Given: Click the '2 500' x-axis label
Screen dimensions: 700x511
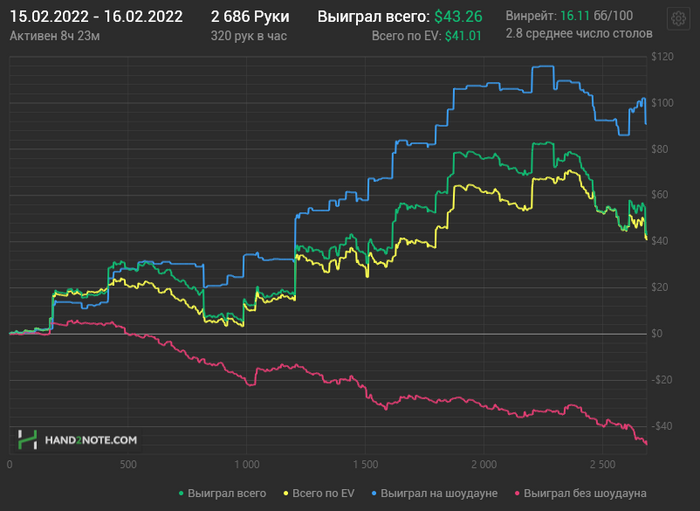Looking at the screenshot, I should 603,465.
